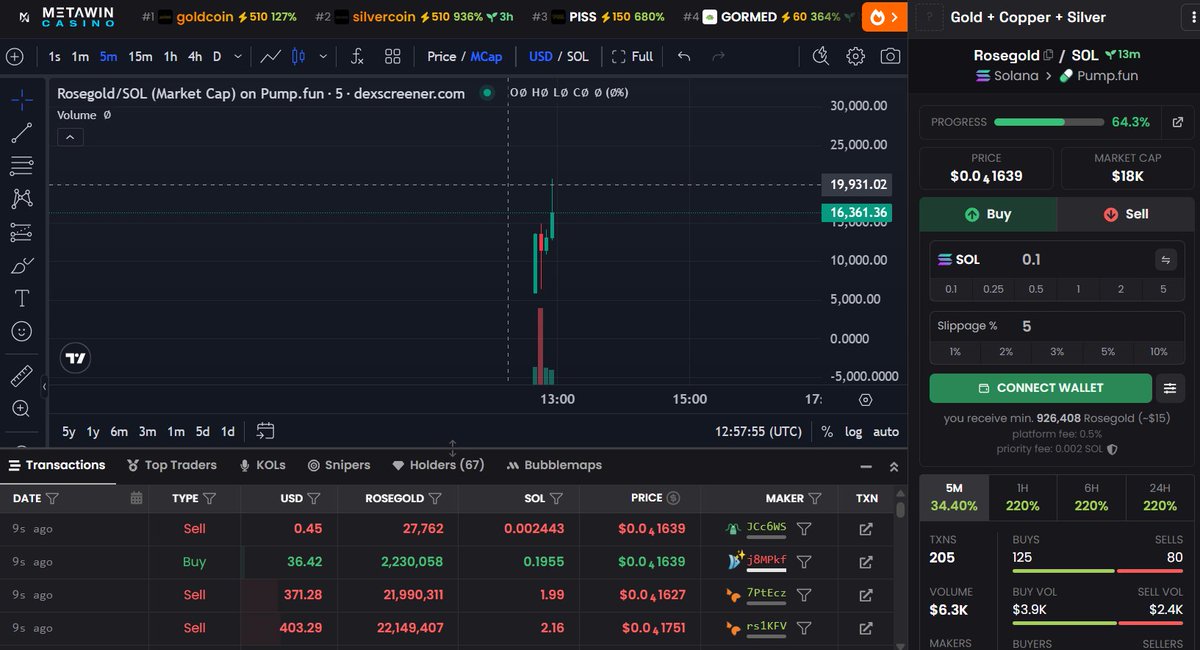Open the USD column filter
1200x650 pixels.
314,498
